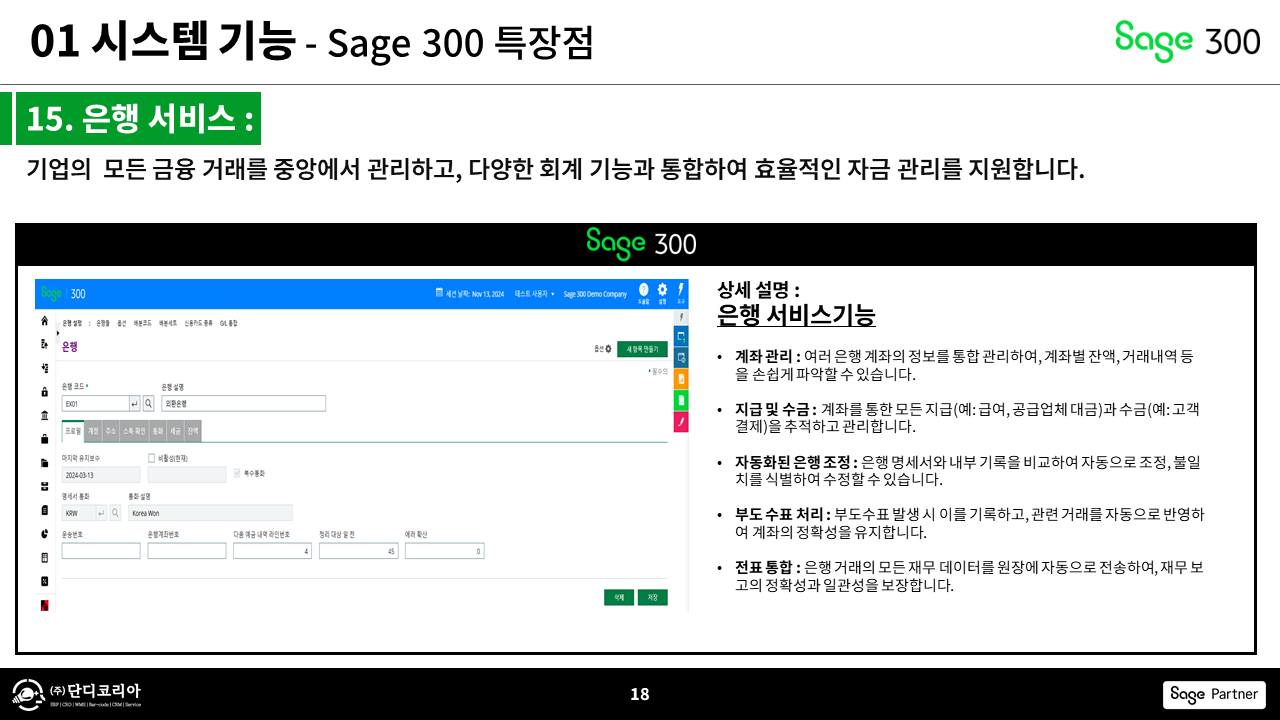
Task: Click the Sage 300 logo in blue header
Action: tap(62, 294)
